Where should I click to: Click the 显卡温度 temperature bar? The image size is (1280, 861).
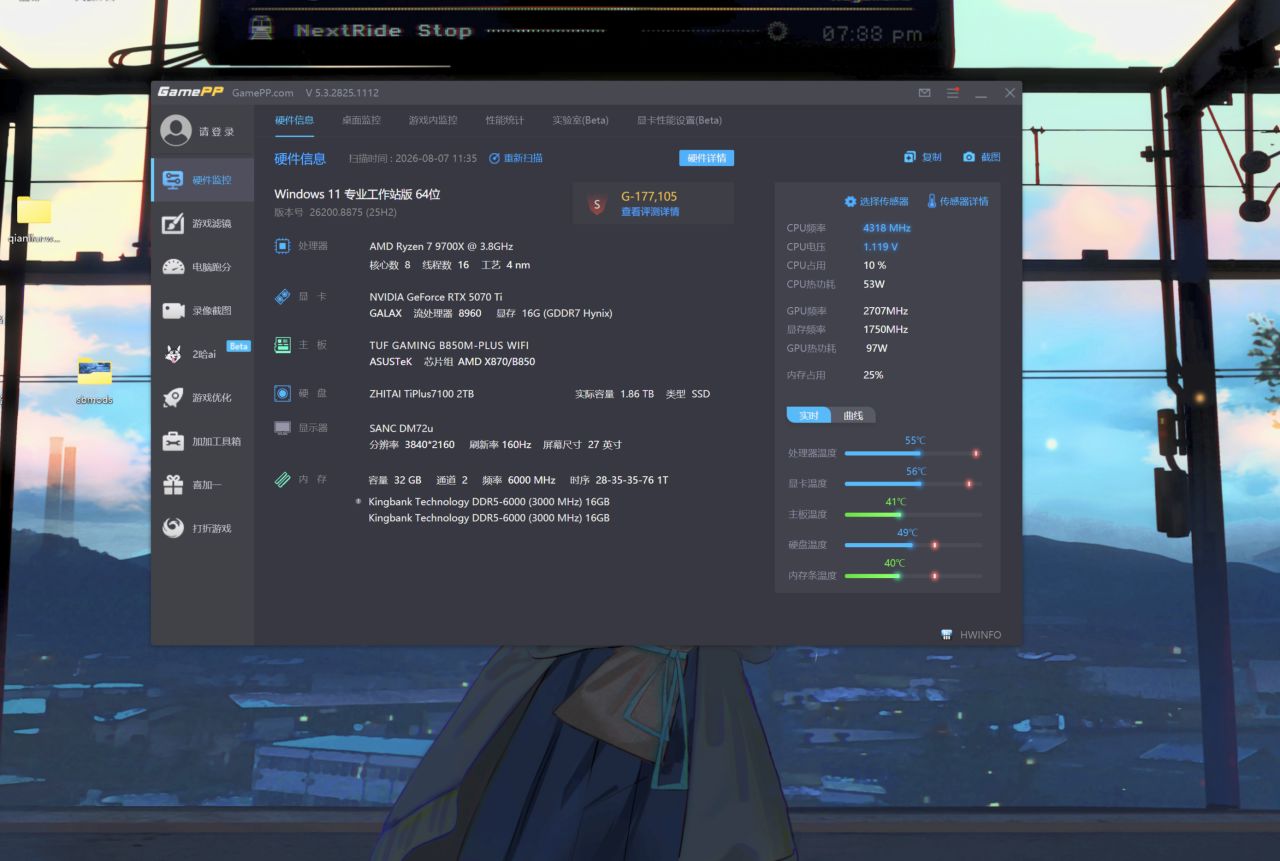click(913, 484)
